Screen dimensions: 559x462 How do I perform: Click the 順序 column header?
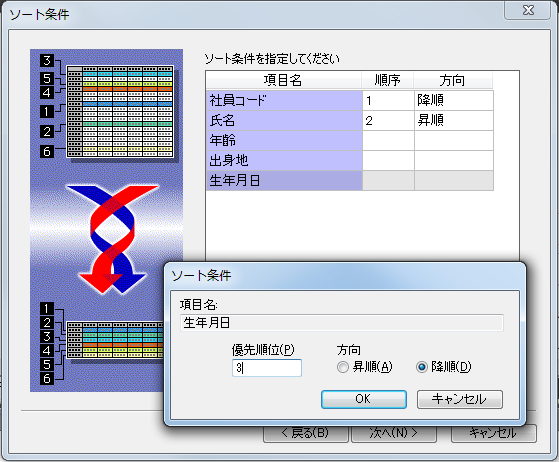coord(388,80)
